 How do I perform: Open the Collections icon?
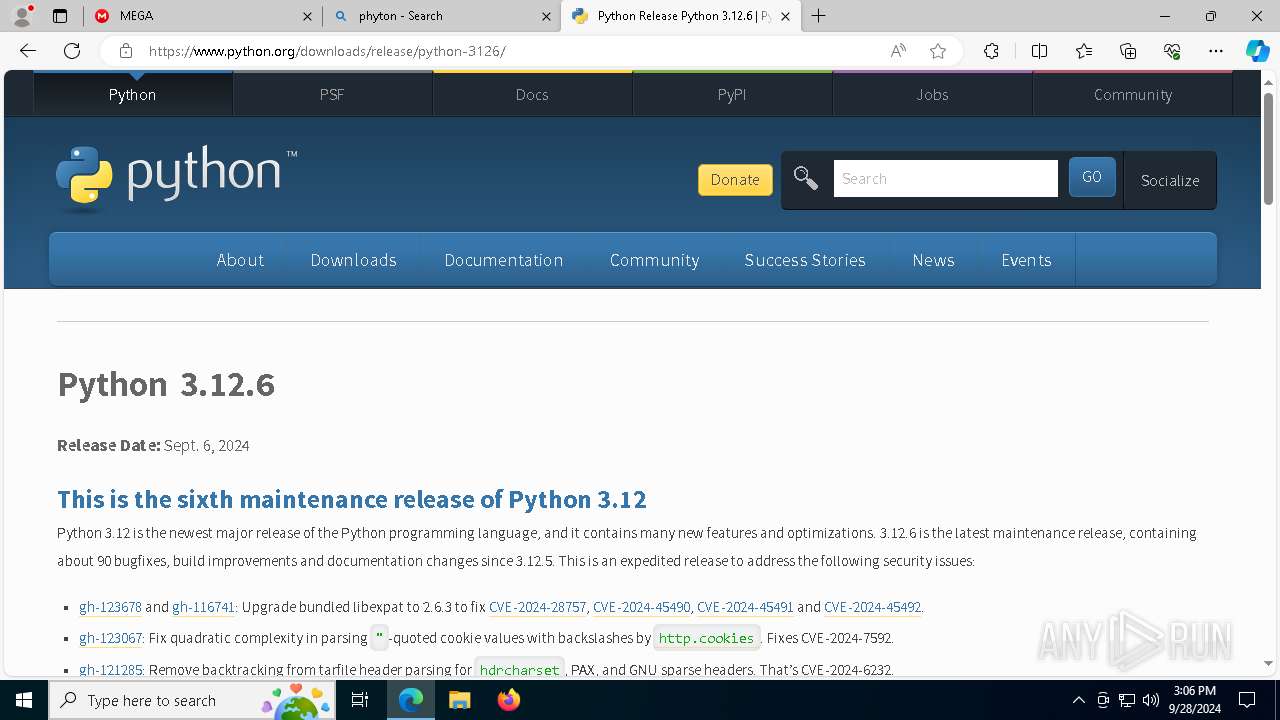[1128, 51]
